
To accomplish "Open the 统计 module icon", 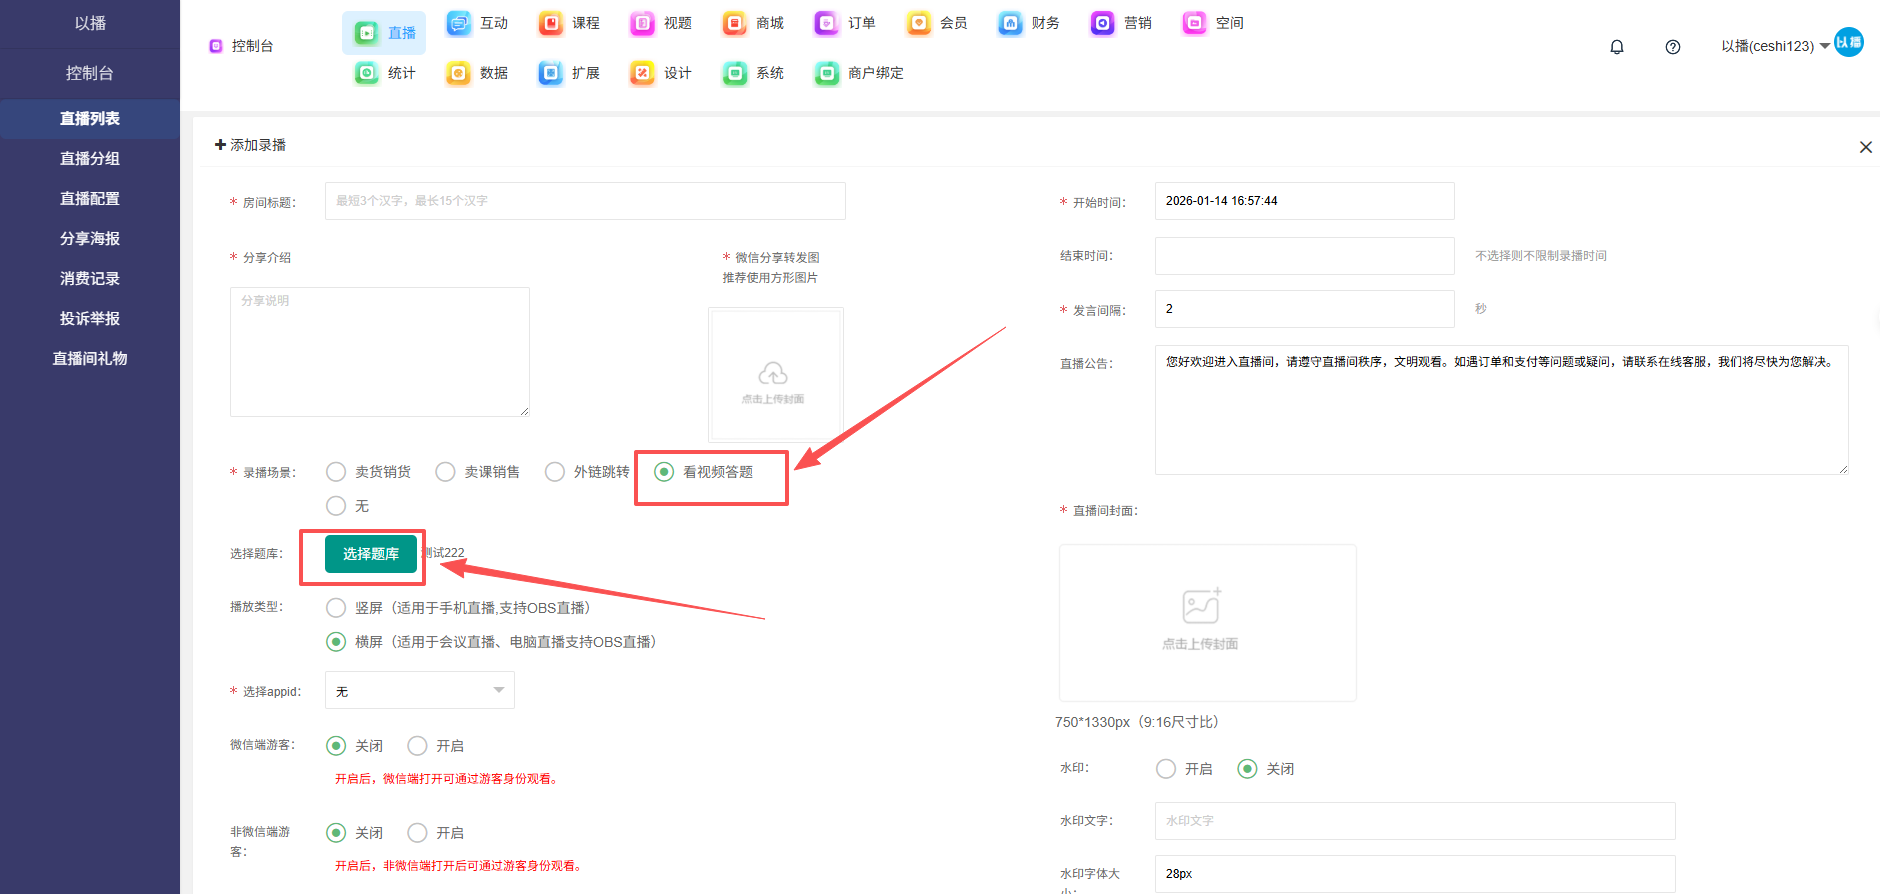I will [x=367, y=73].
